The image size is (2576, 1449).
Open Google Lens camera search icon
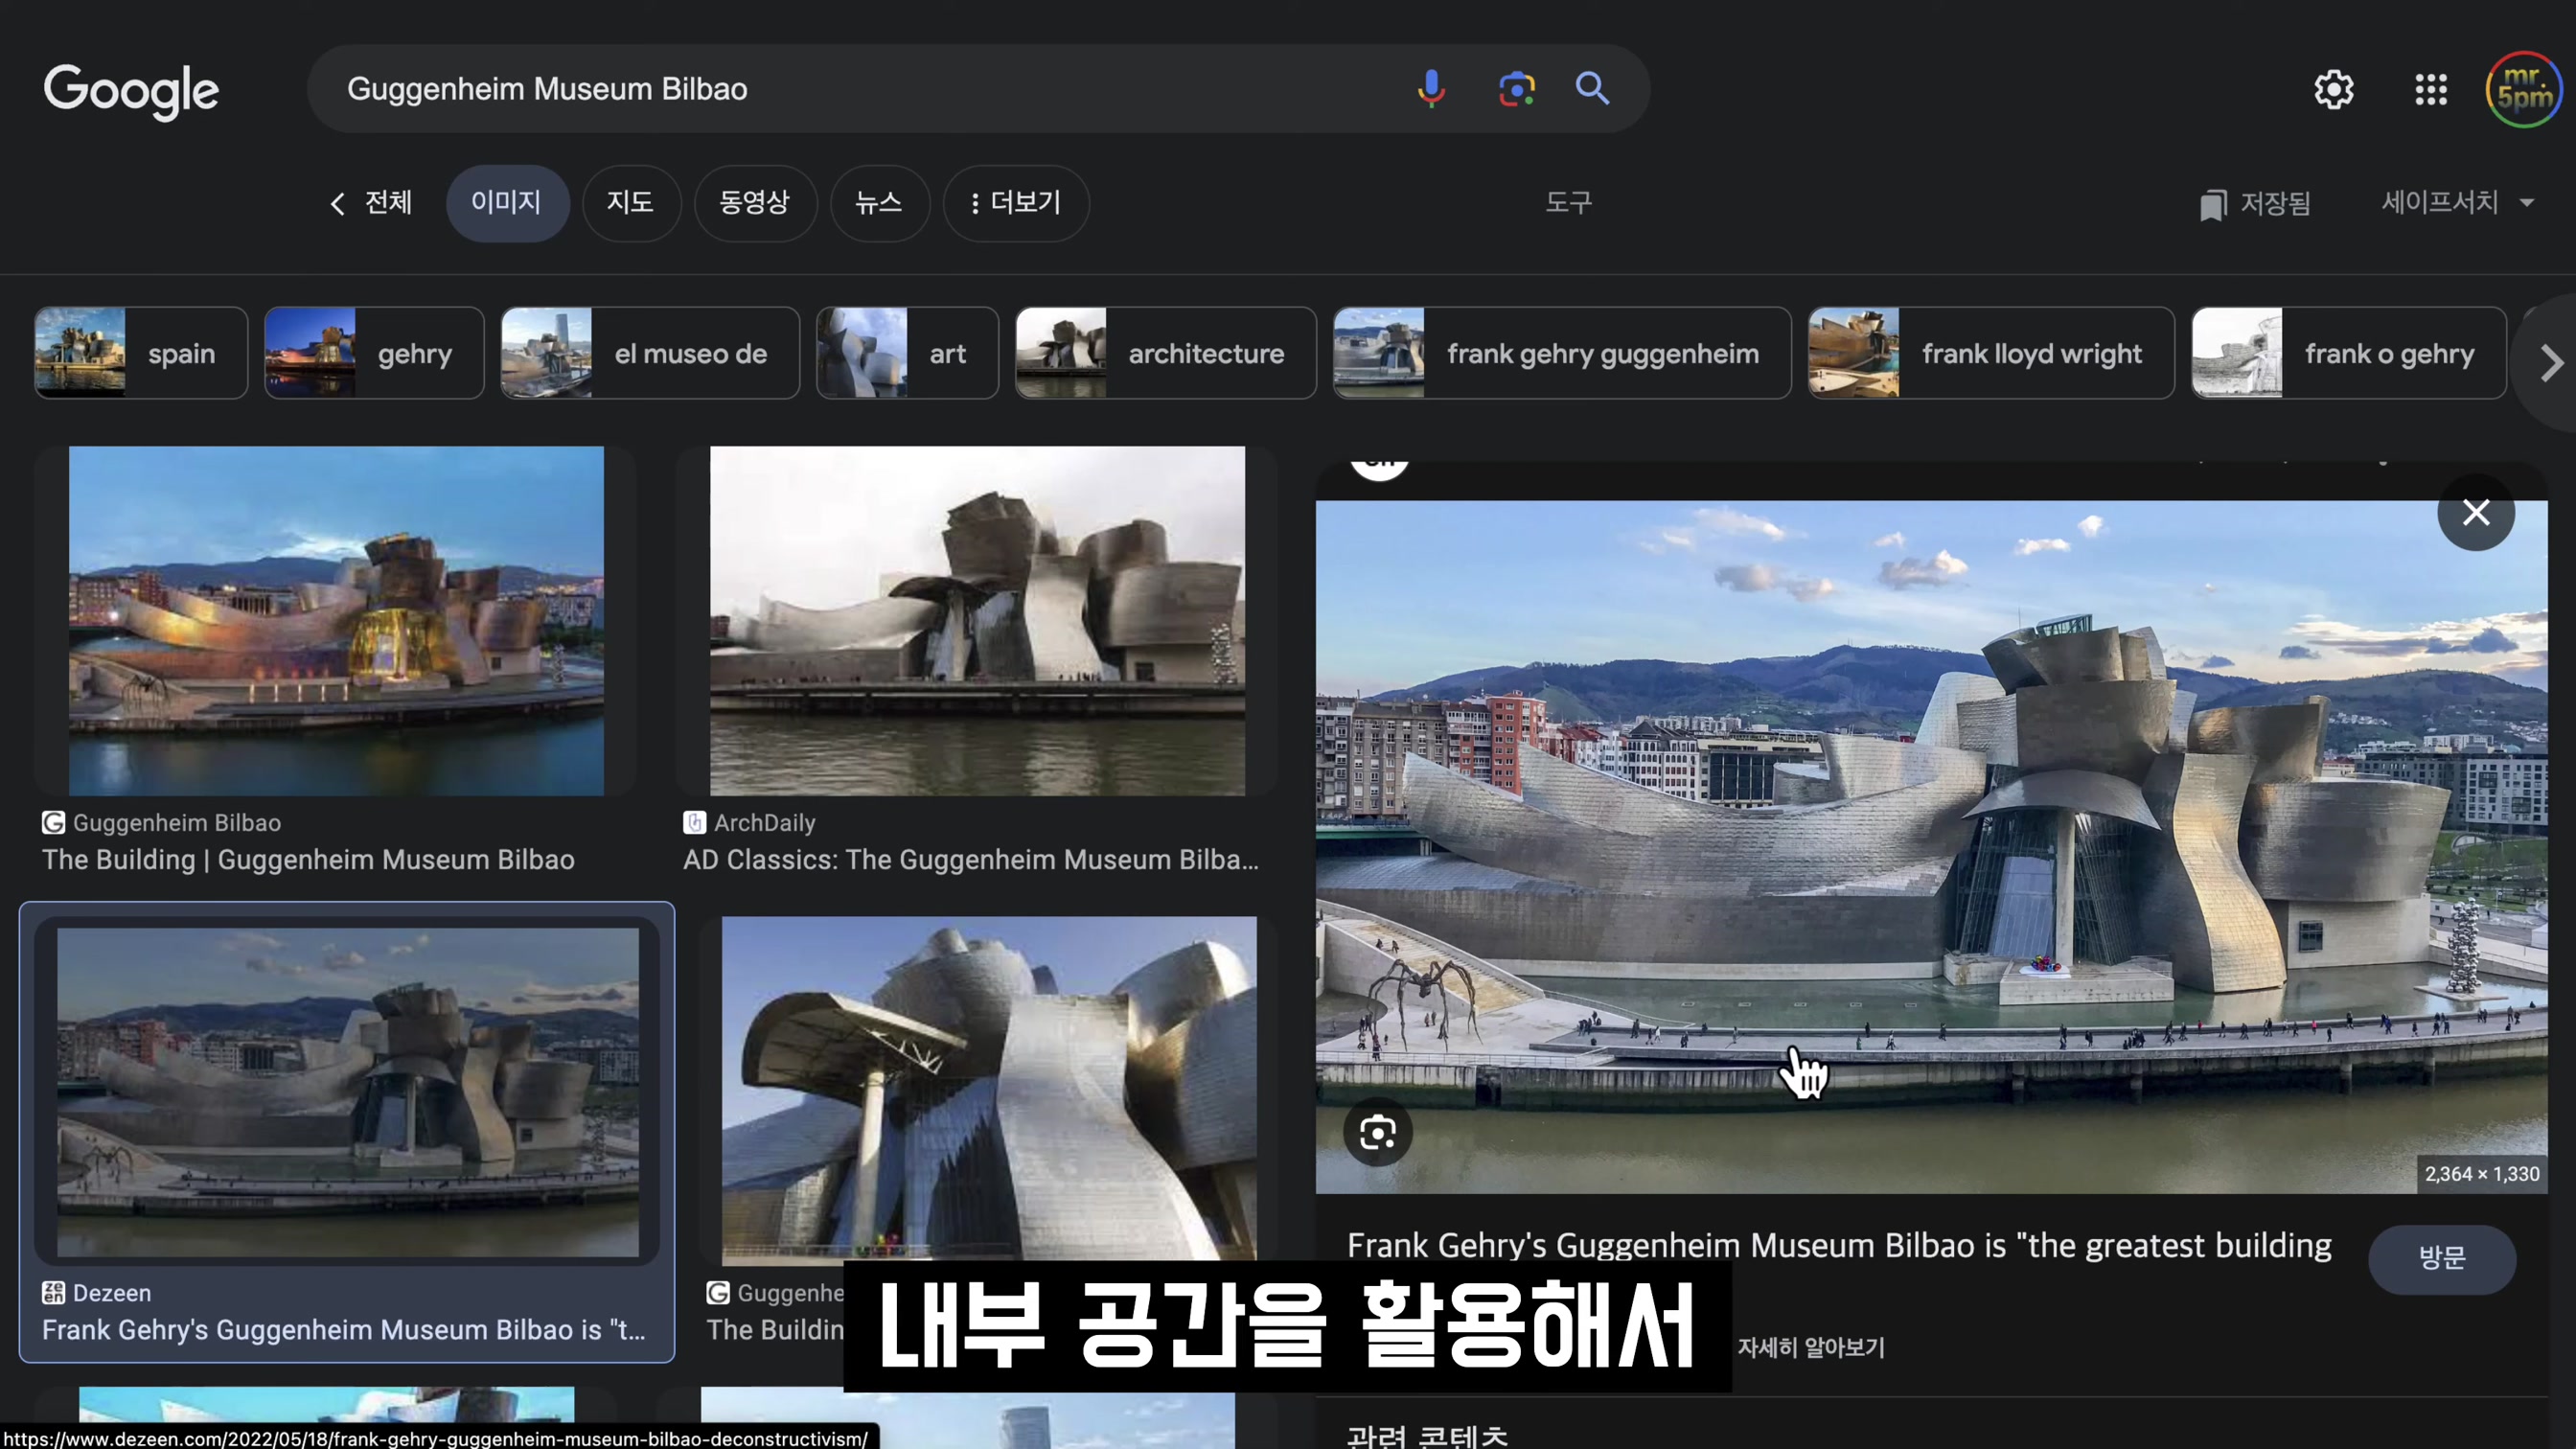[1516, 89]
